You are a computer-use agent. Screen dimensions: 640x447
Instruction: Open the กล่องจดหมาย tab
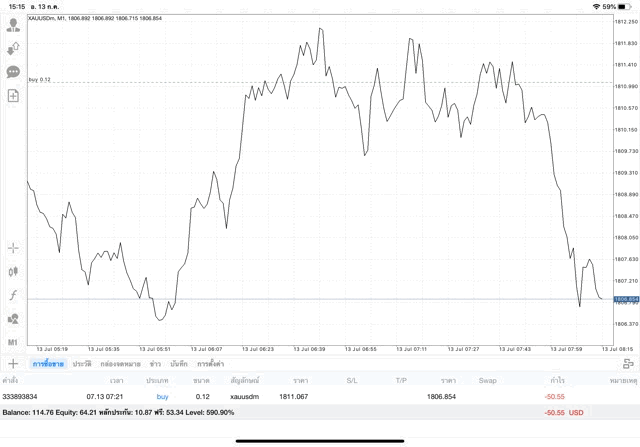click(120, 364)
